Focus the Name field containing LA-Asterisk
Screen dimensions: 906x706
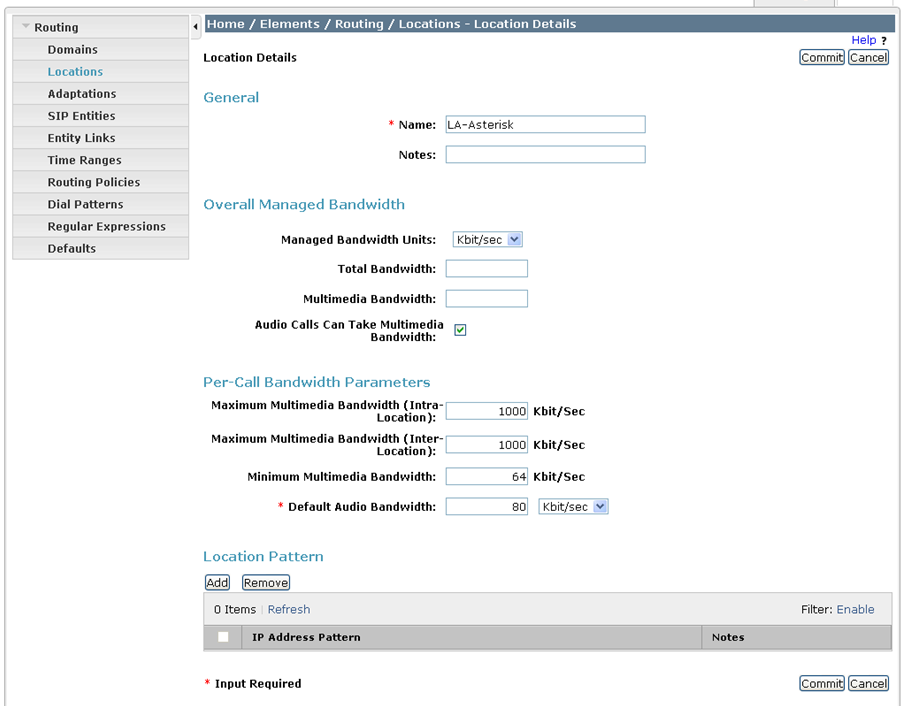pos(545,125)
